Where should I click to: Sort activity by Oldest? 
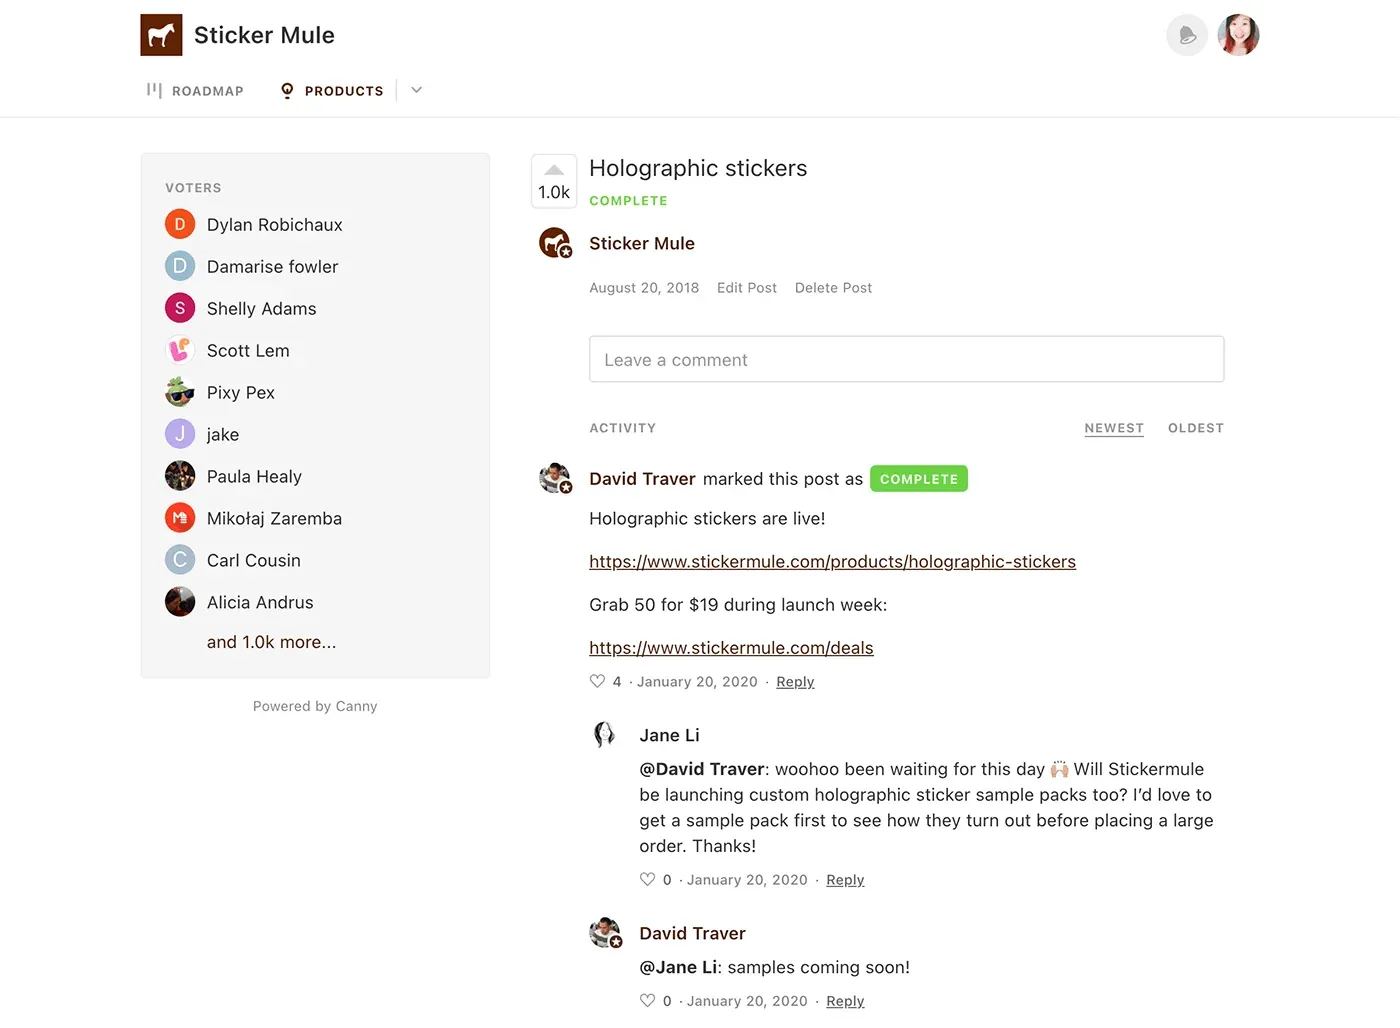[x=1195, y=428]
